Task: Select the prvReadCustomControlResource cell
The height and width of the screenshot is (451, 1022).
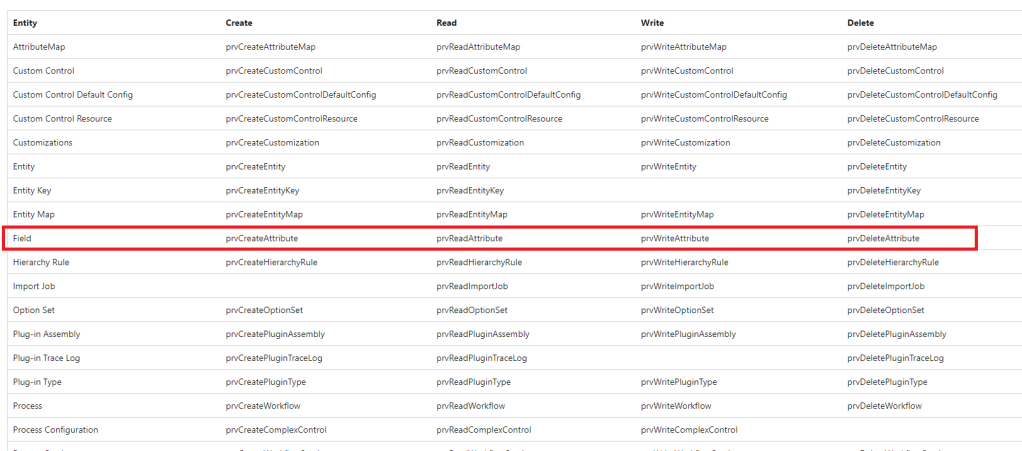Action: coord(499,118)
